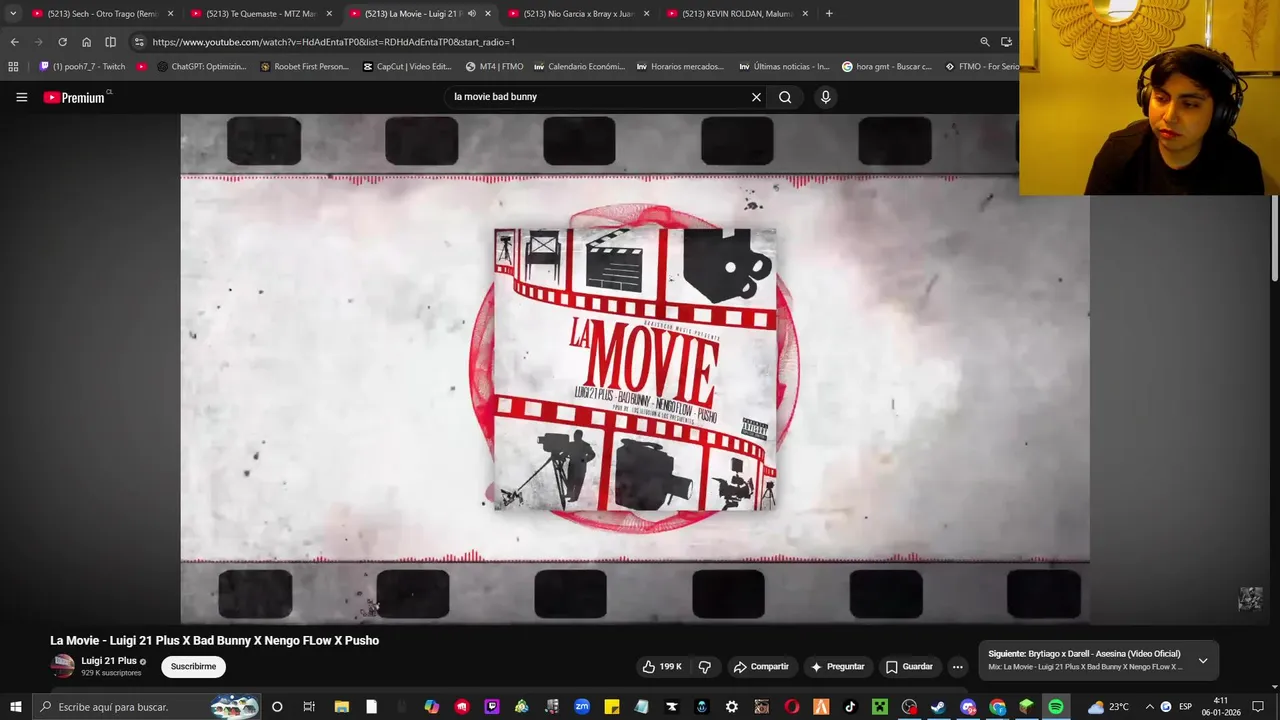
Task: Click the 929 K suscriptores text
Action: click(x=111, y=673)
